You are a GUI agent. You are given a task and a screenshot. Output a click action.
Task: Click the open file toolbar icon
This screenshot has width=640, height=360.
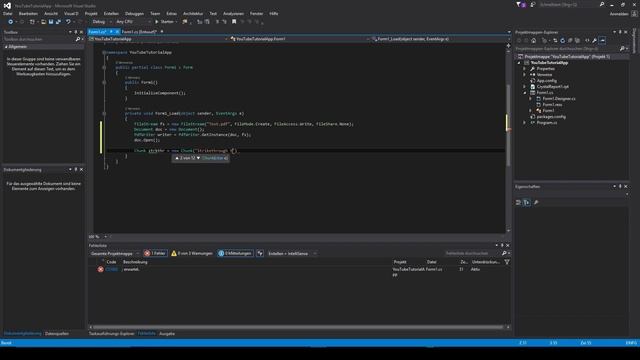(x=43, y=22)
